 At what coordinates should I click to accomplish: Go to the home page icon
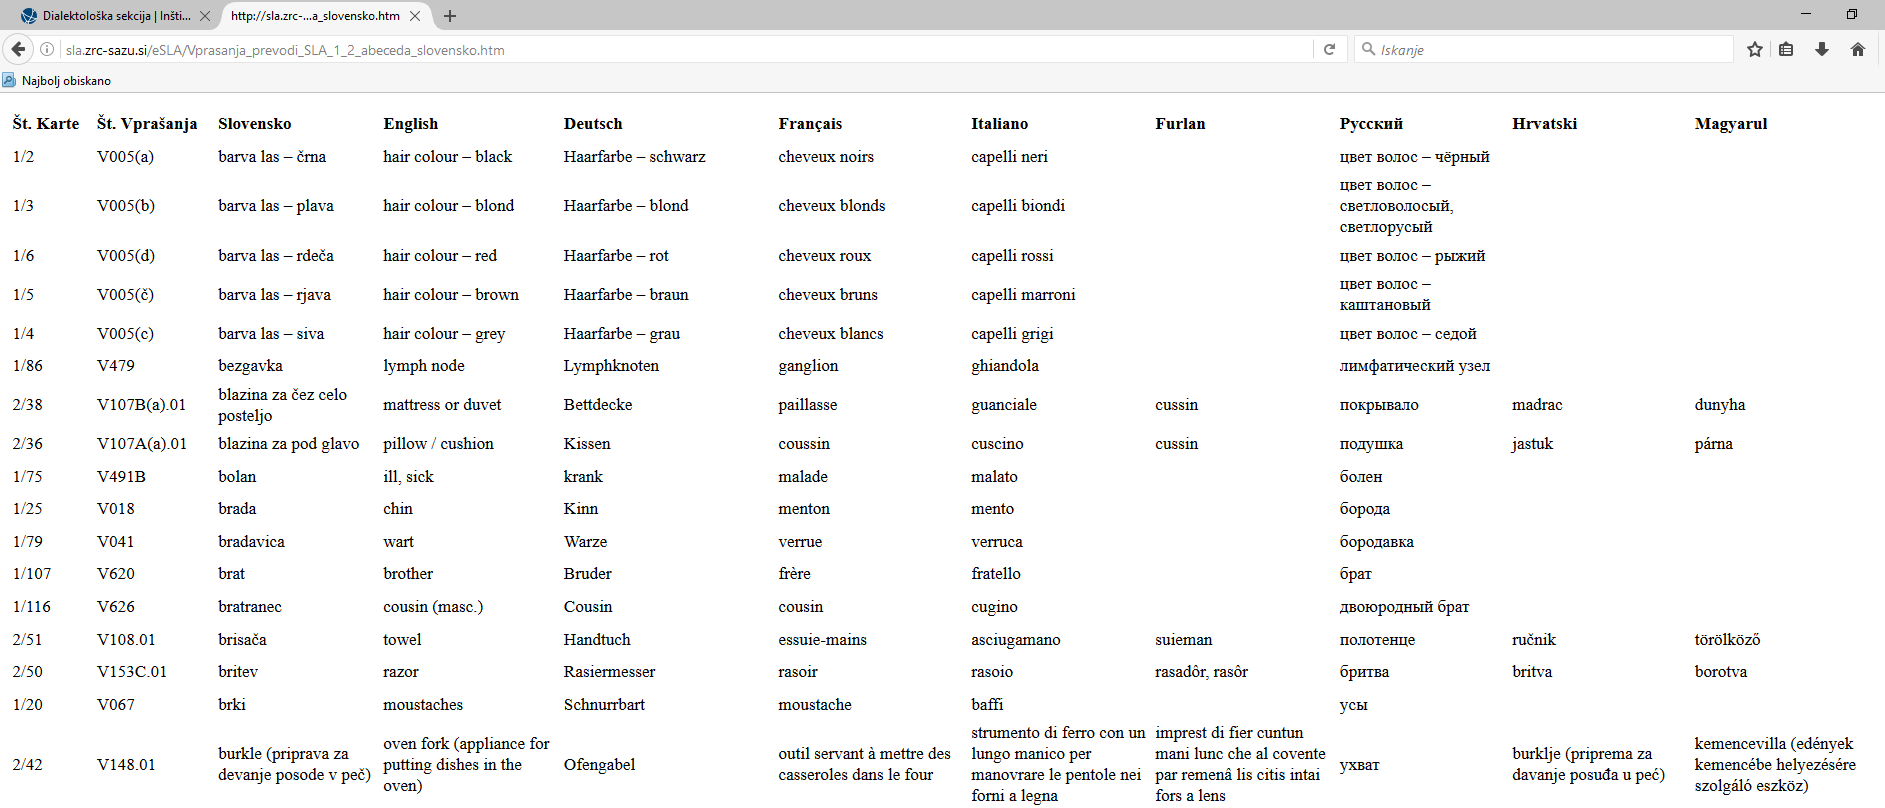coord(1858,49)
